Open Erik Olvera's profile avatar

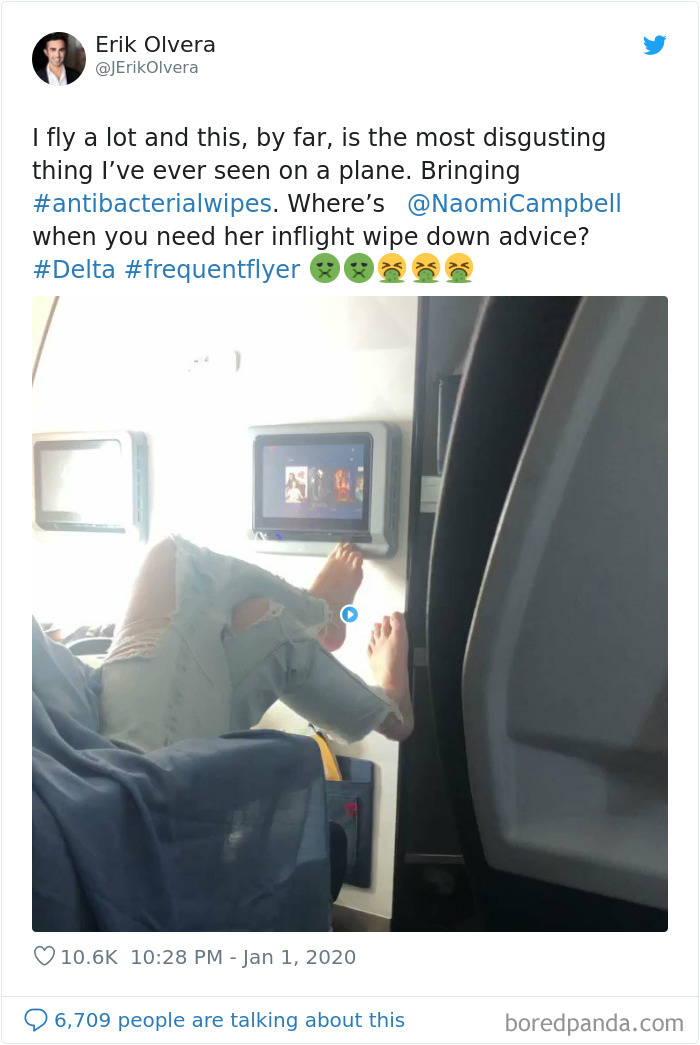tap(59, 59)
